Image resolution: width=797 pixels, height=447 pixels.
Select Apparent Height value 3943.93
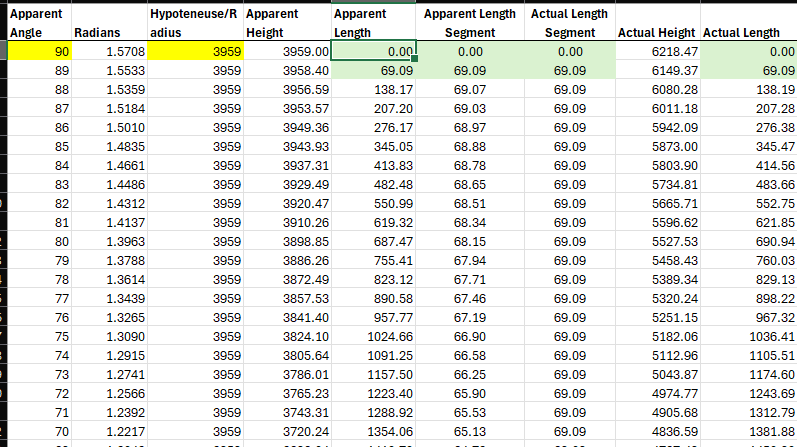point(287,146)
